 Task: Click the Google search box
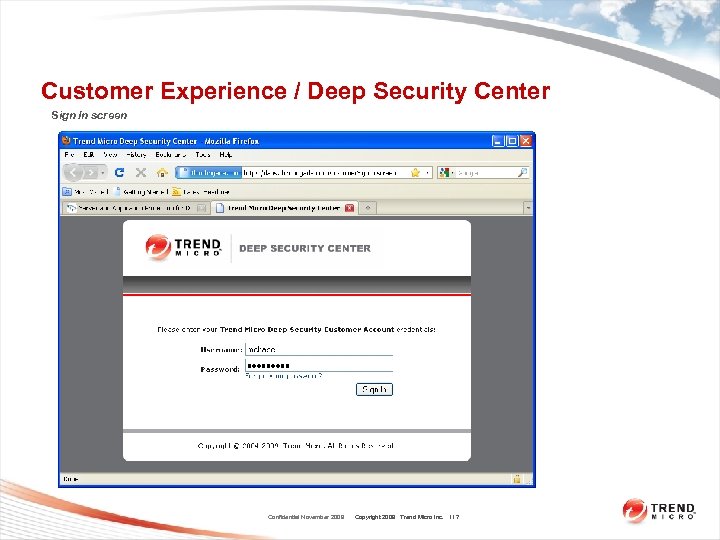click(485, 173)
